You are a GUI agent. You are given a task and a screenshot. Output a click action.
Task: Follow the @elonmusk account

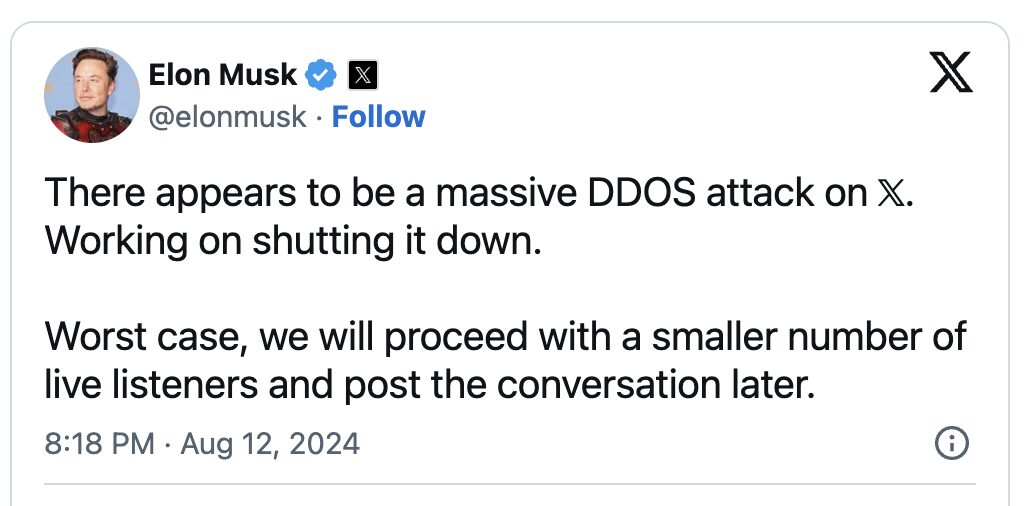click(x=379, y=117)
